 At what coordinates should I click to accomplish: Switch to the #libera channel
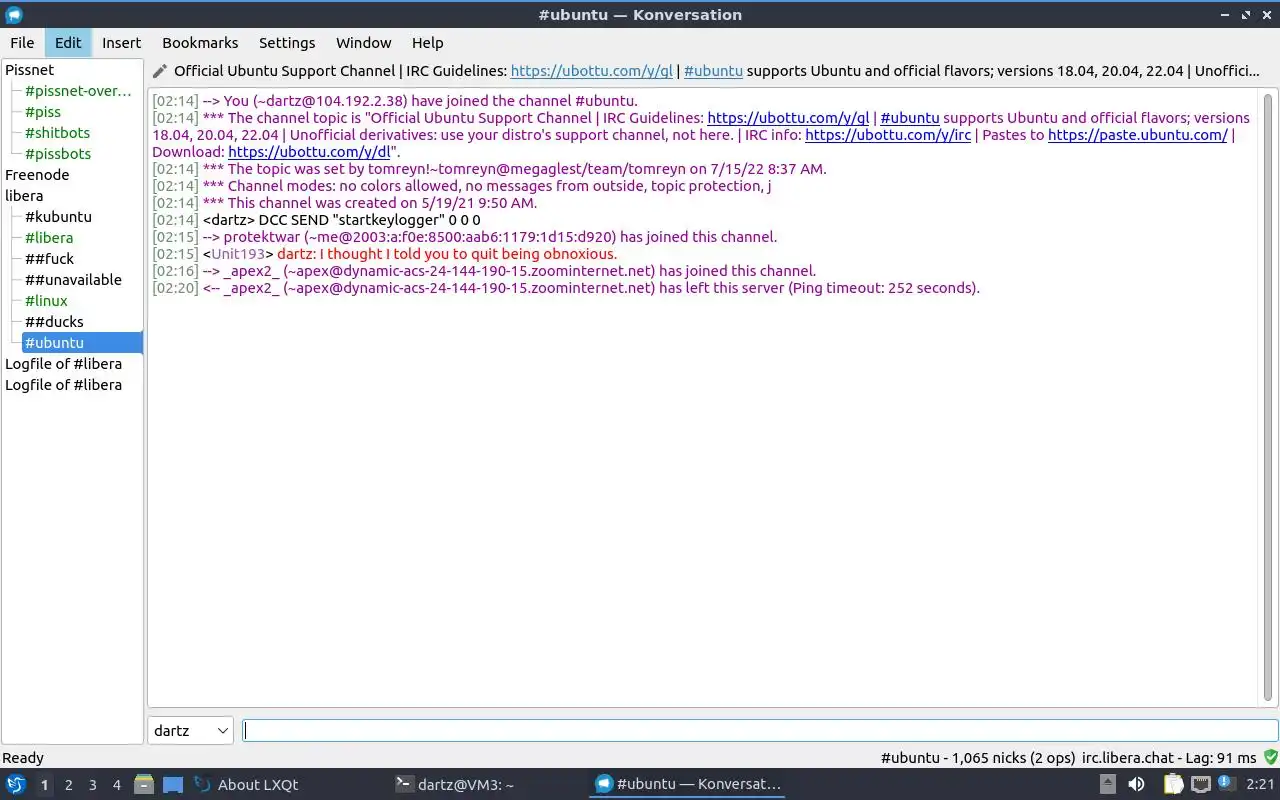49,238
